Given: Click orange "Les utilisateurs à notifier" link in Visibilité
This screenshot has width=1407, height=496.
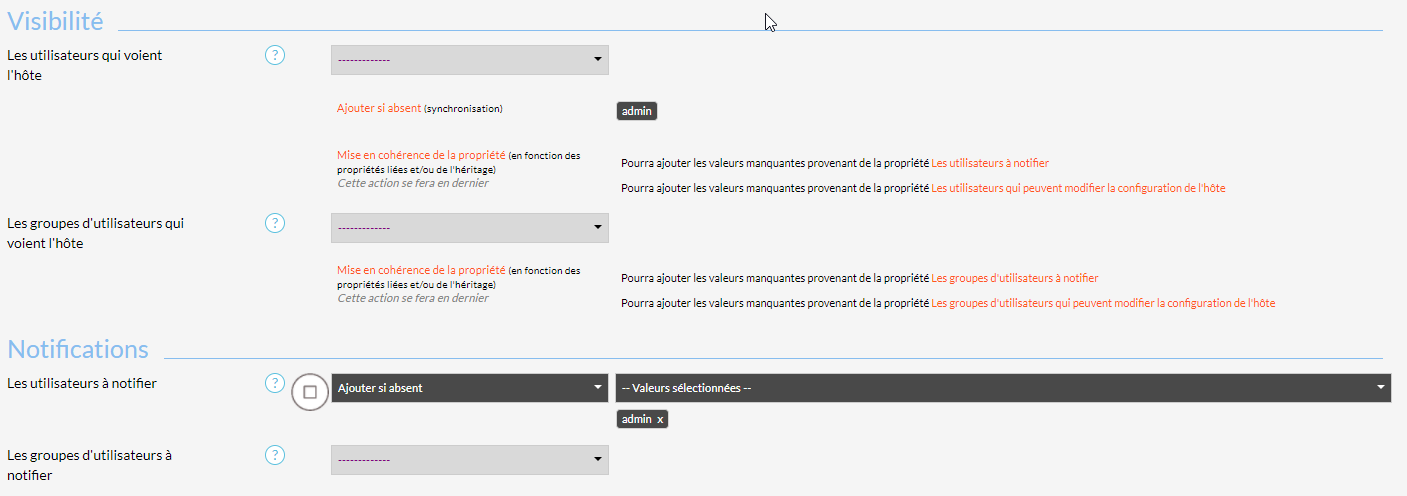Looking at the screenshot, I should (990, 163).
